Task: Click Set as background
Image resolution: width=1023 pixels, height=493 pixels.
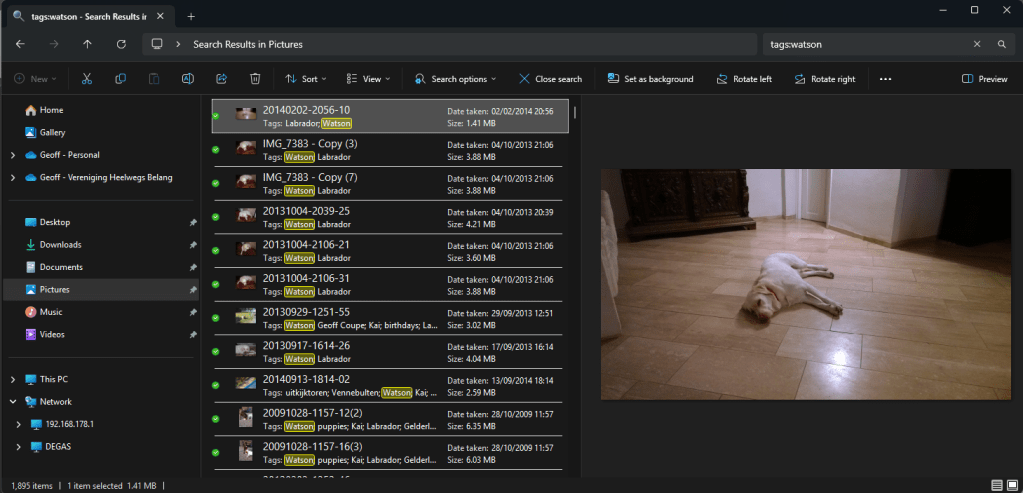Action: coord(650,79)
